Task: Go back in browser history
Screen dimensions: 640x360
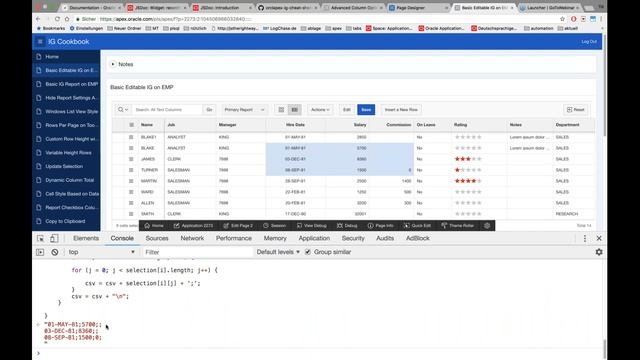Action: click(38, 19)
